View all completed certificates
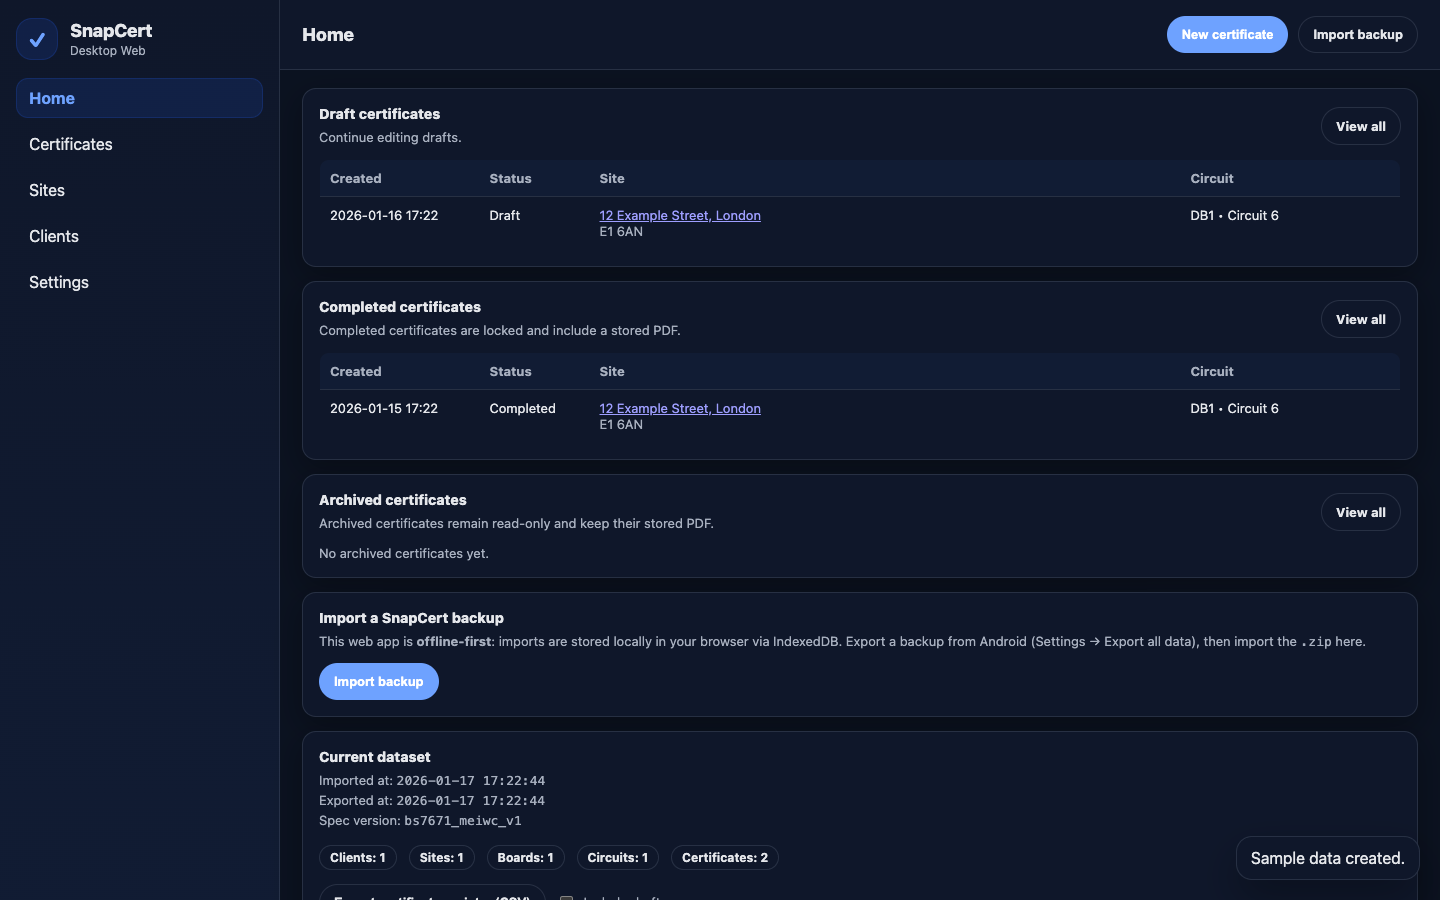 click(1360, 319)
